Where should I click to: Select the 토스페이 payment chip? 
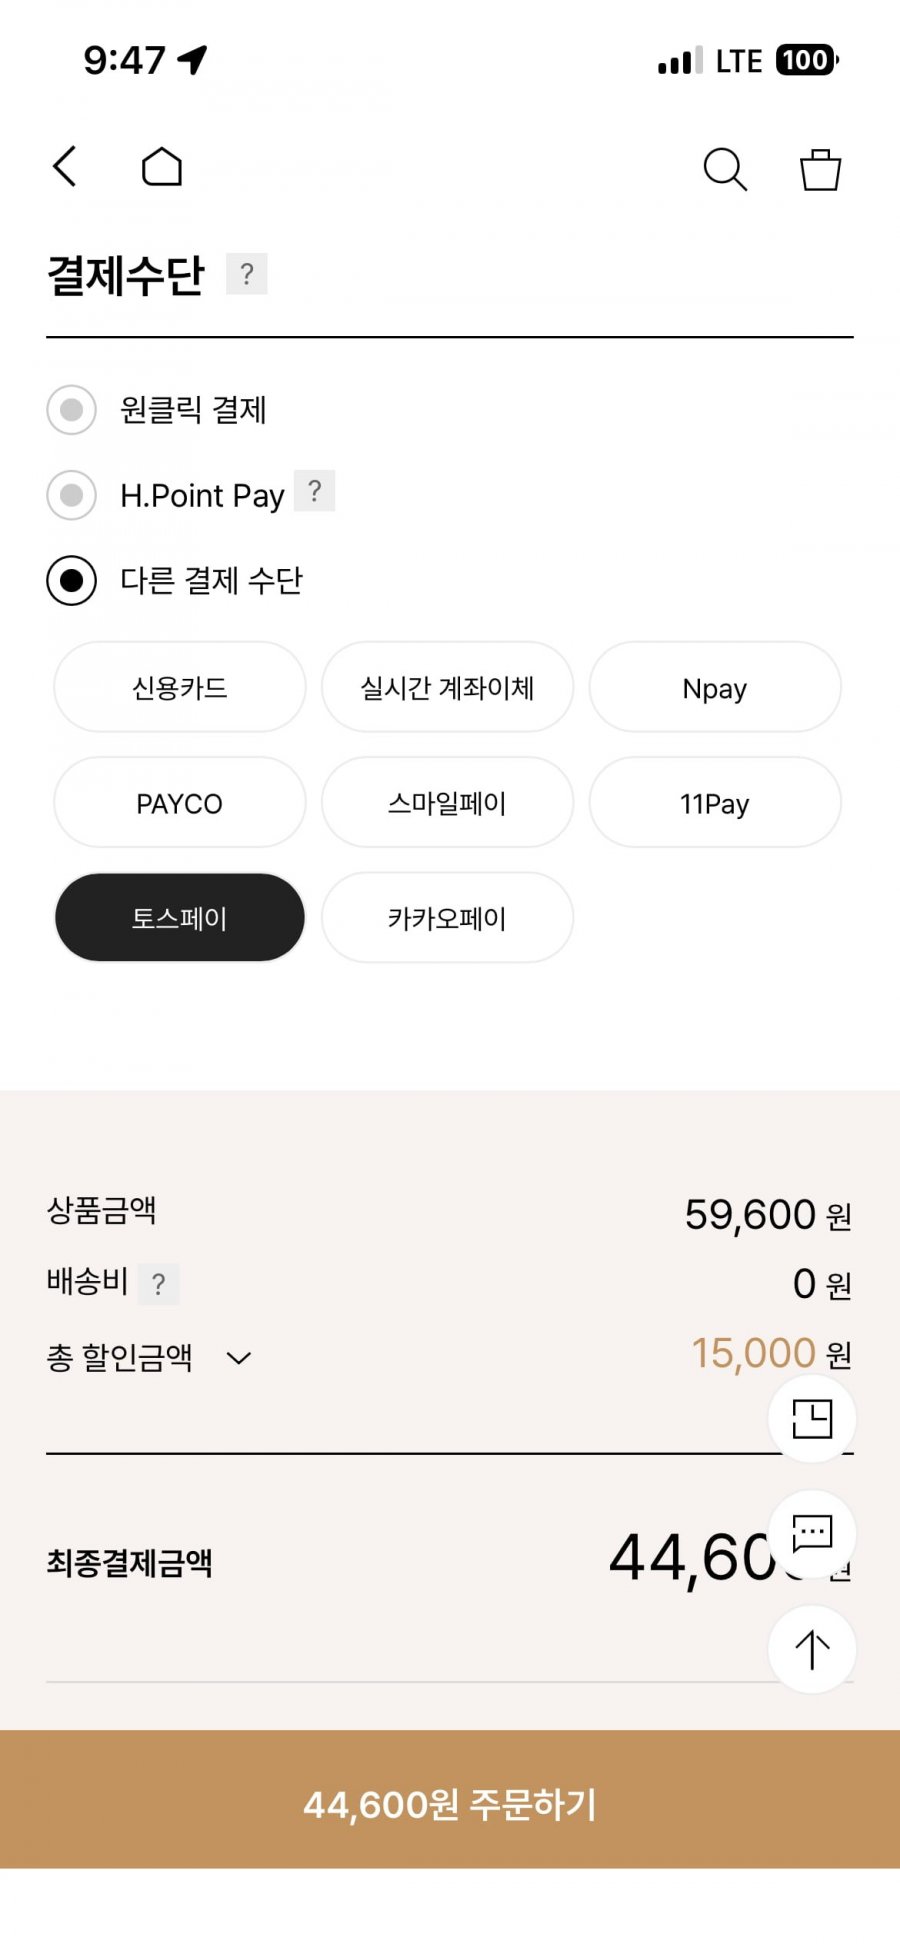click(x=180, y=918)
